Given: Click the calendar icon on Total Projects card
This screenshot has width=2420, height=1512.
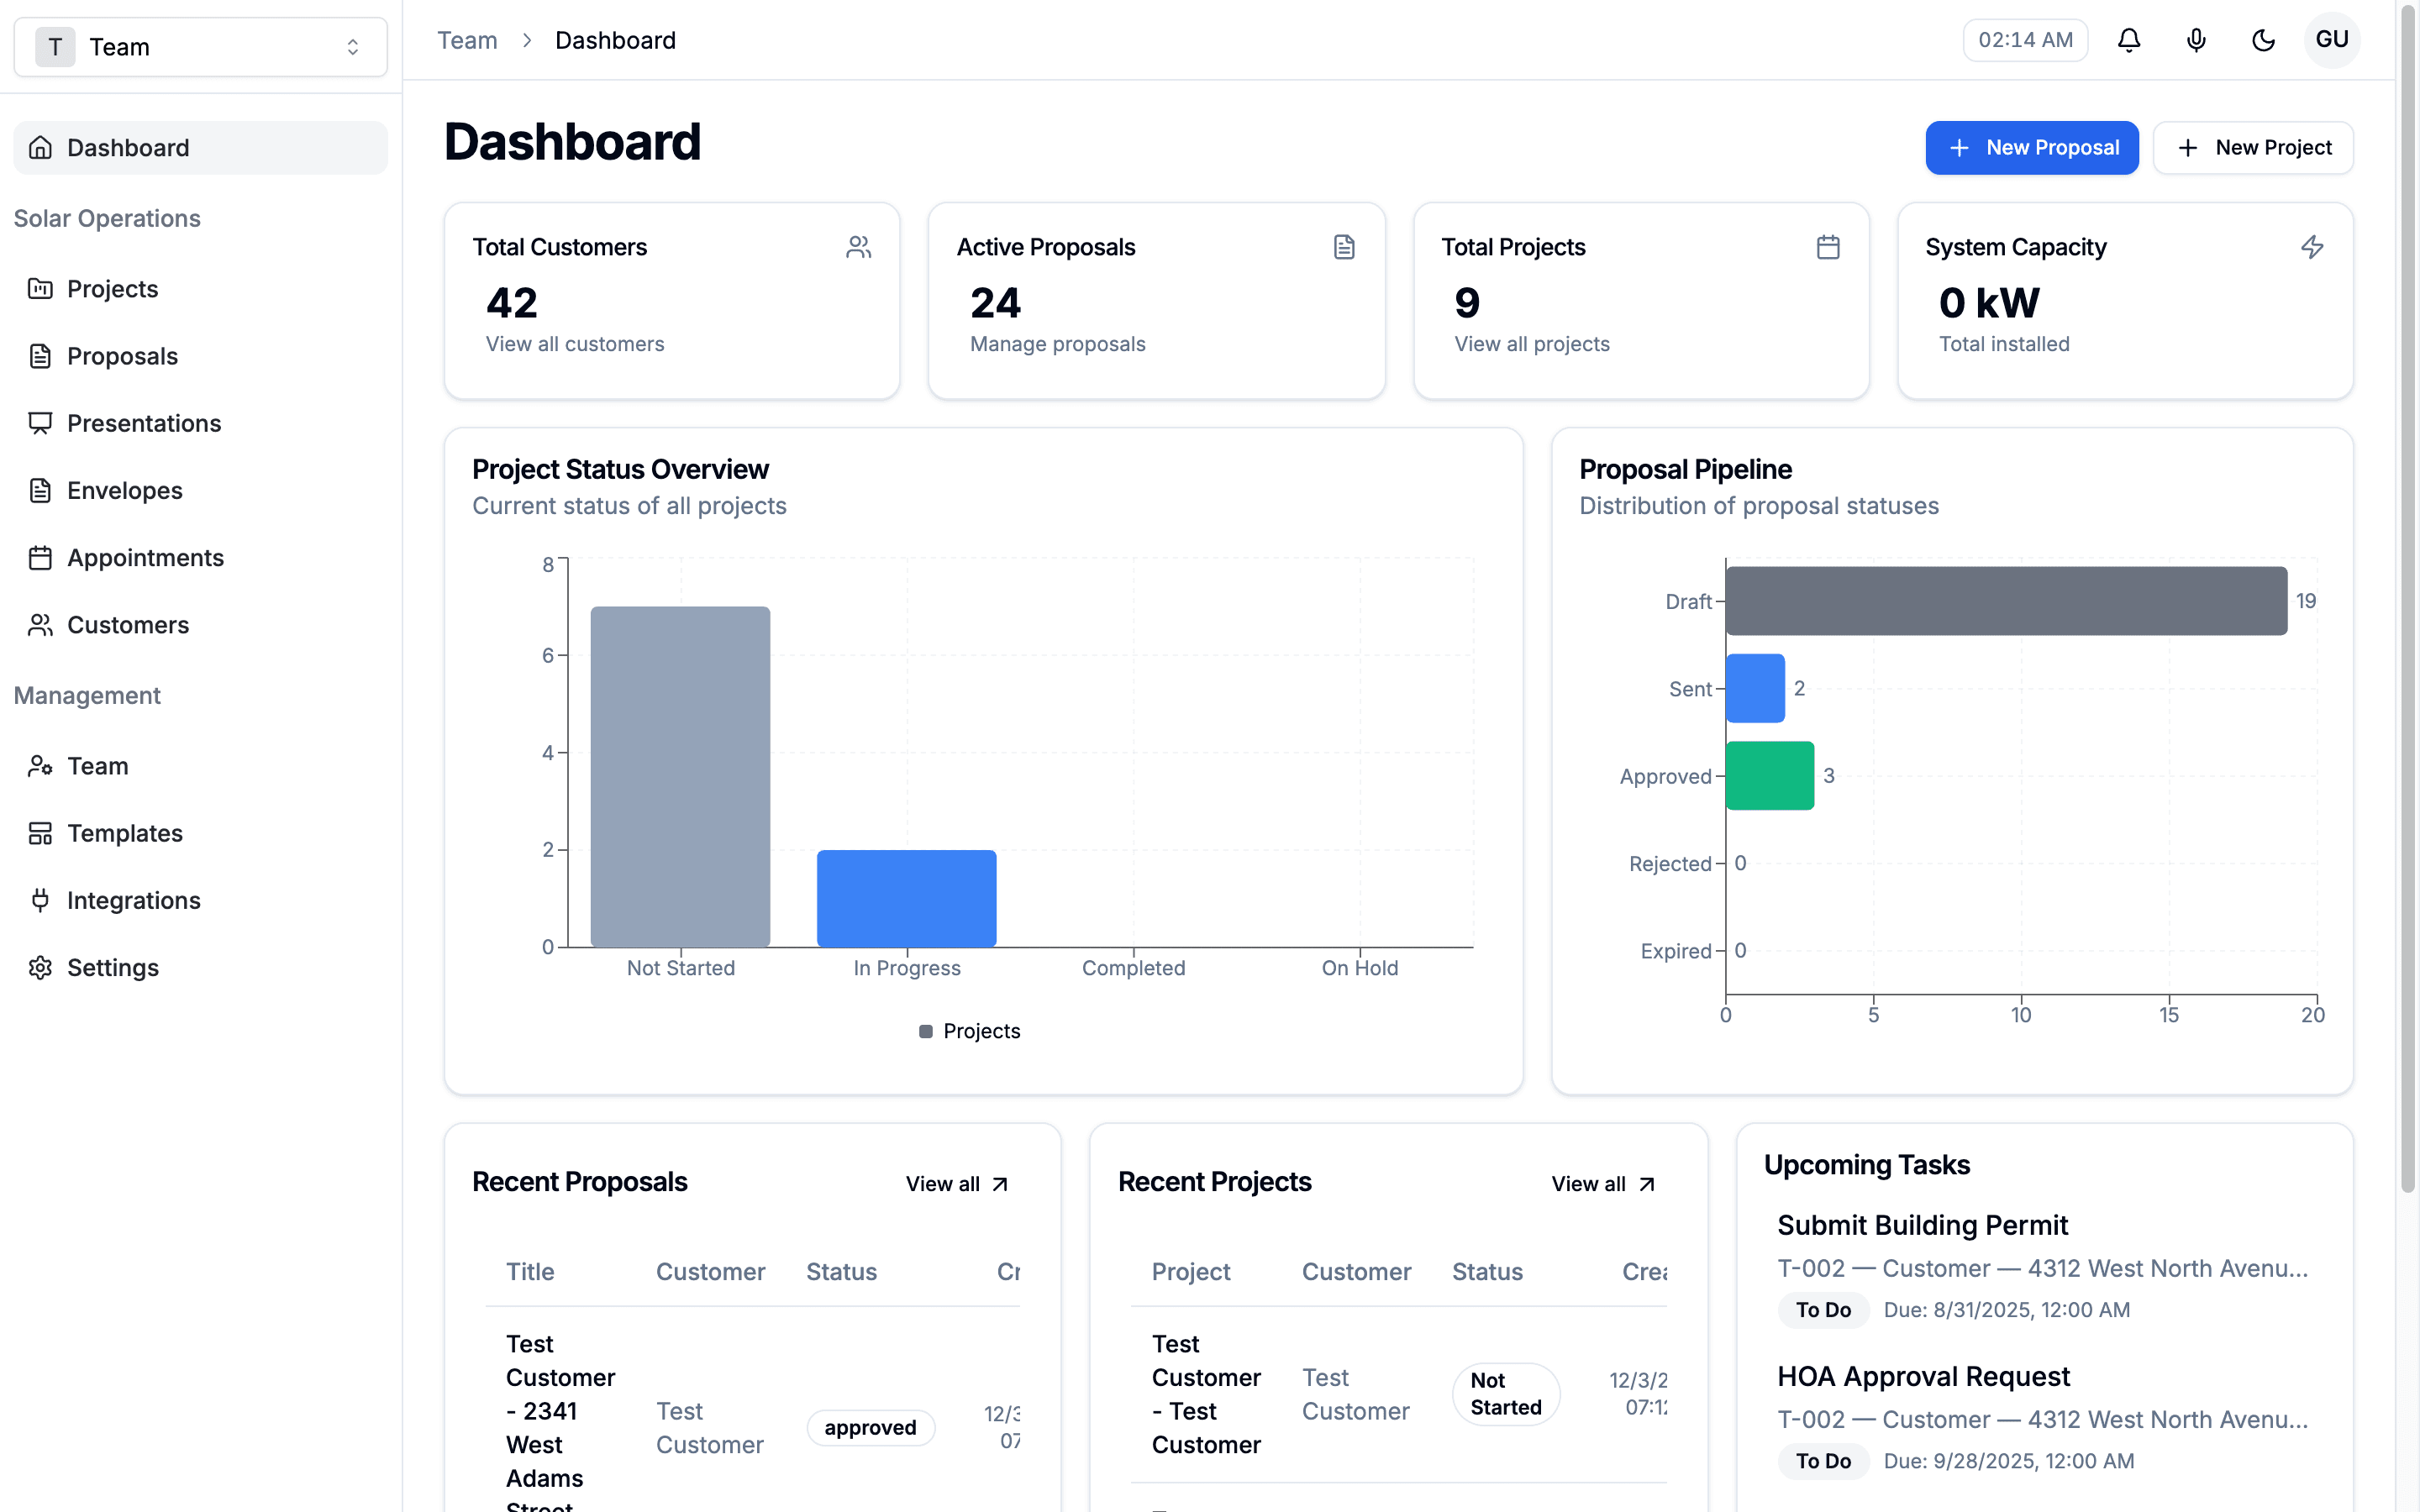Looking at the screenshot, I should [x=1828, y=247].
